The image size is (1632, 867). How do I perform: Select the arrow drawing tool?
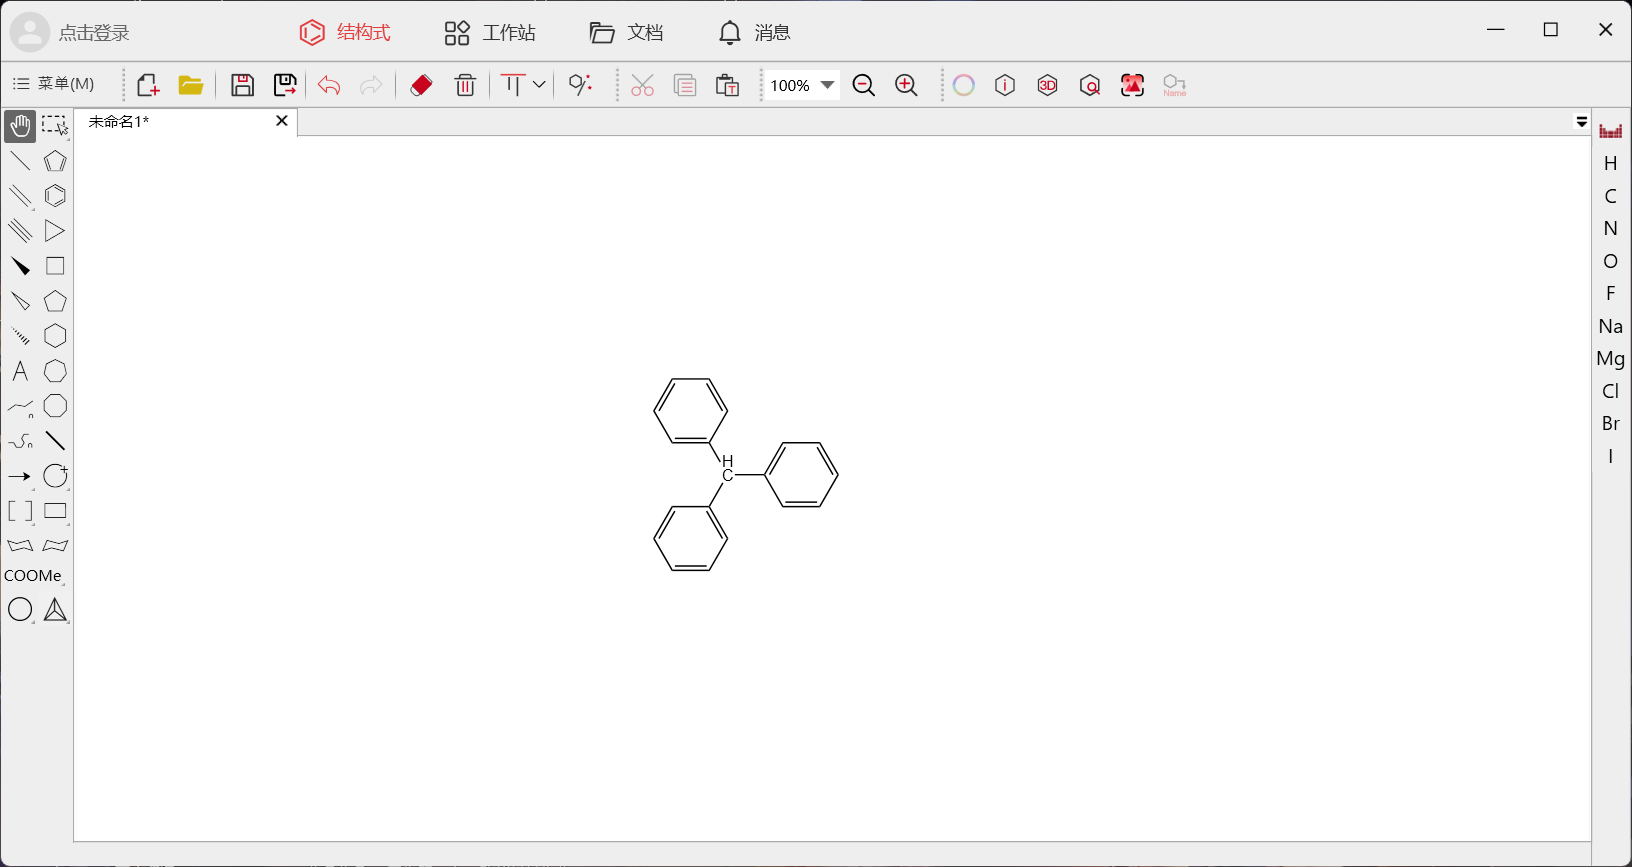(x=20, y=476)
